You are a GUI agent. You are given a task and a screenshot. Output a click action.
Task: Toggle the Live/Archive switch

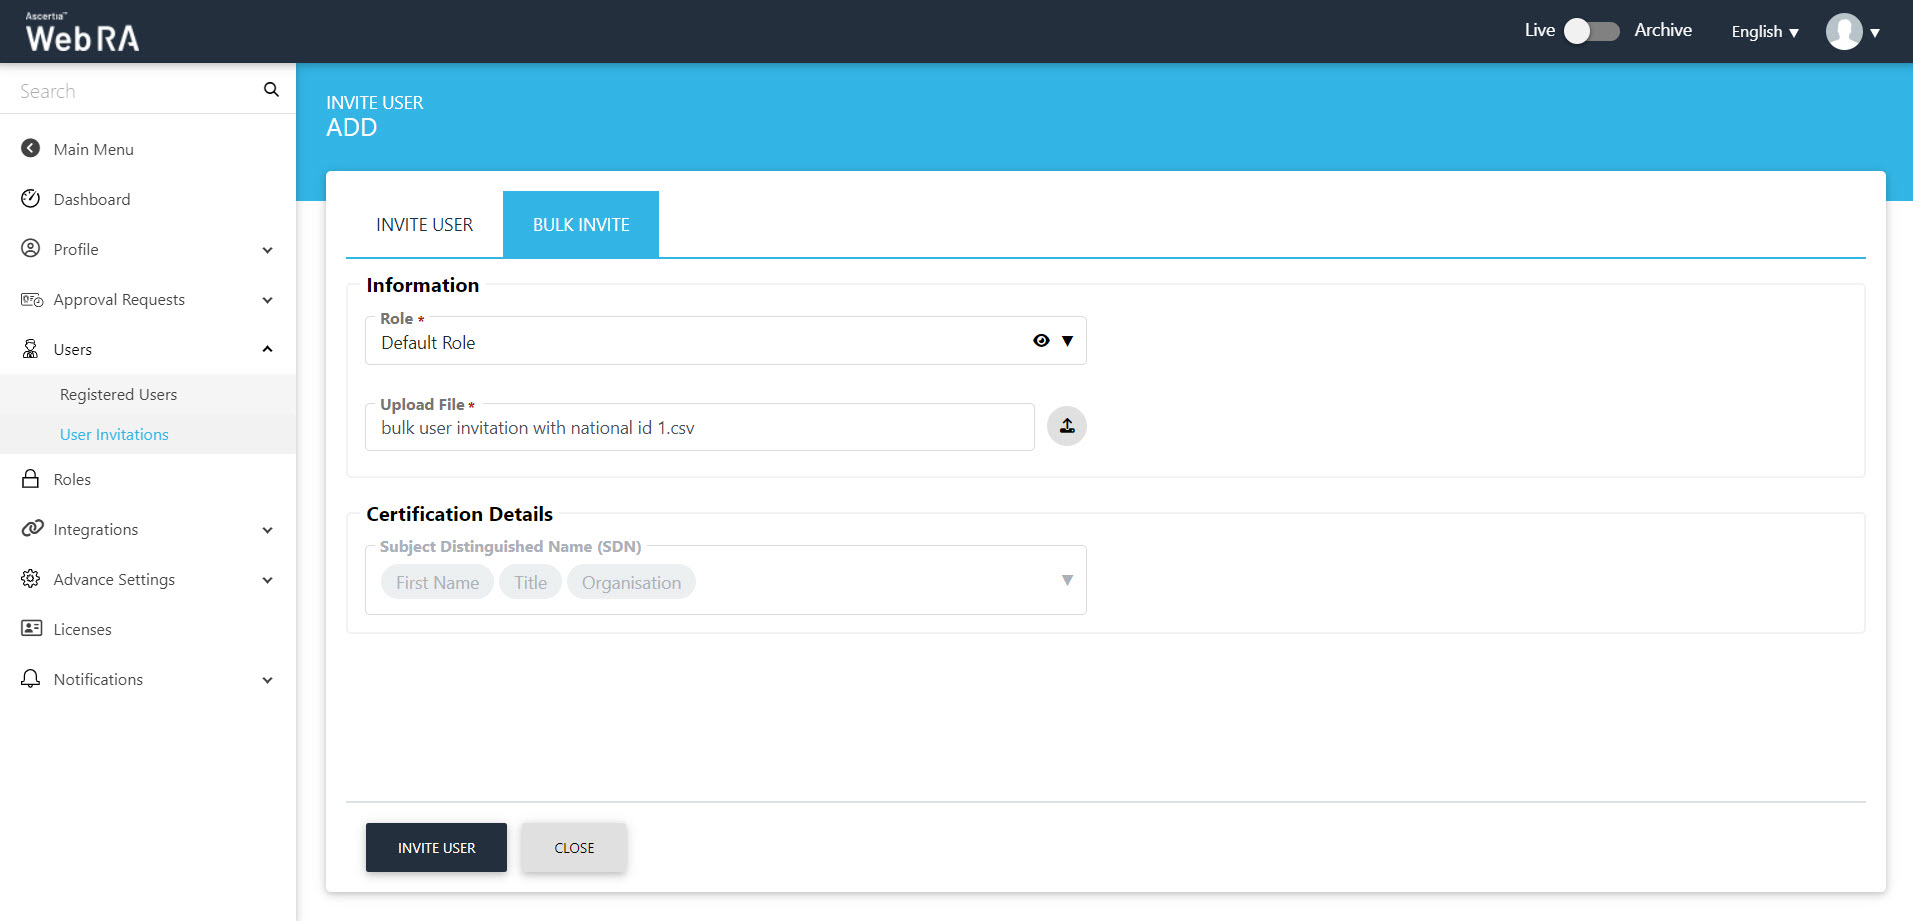tap(1591, 31)
